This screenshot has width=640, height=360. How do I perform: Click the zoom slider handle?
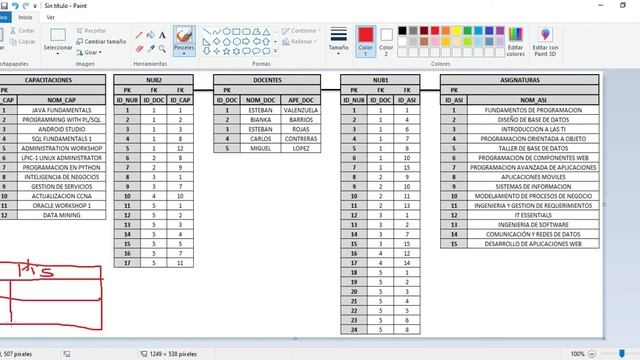click(622, 353)
